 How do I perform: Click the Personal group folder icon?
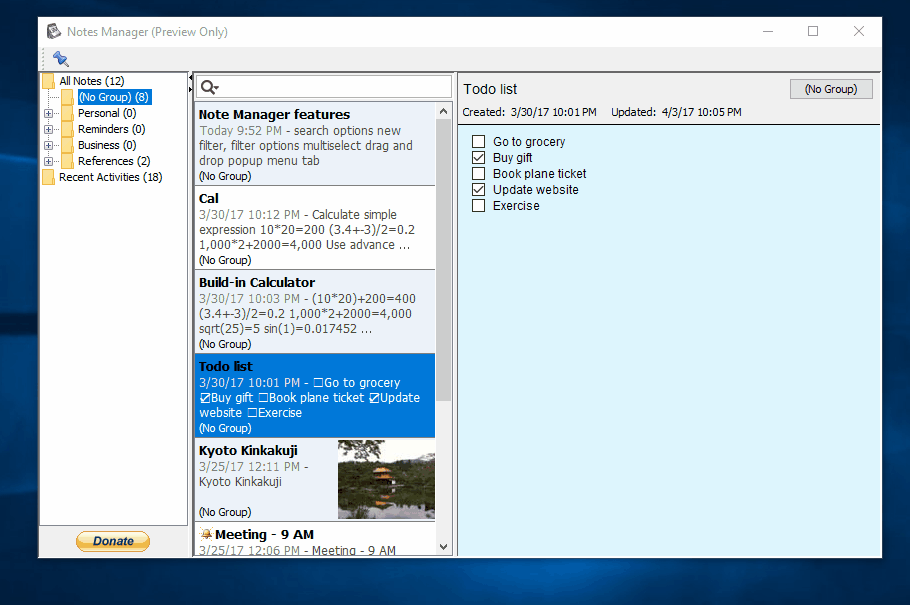click(x=70, y=113)
